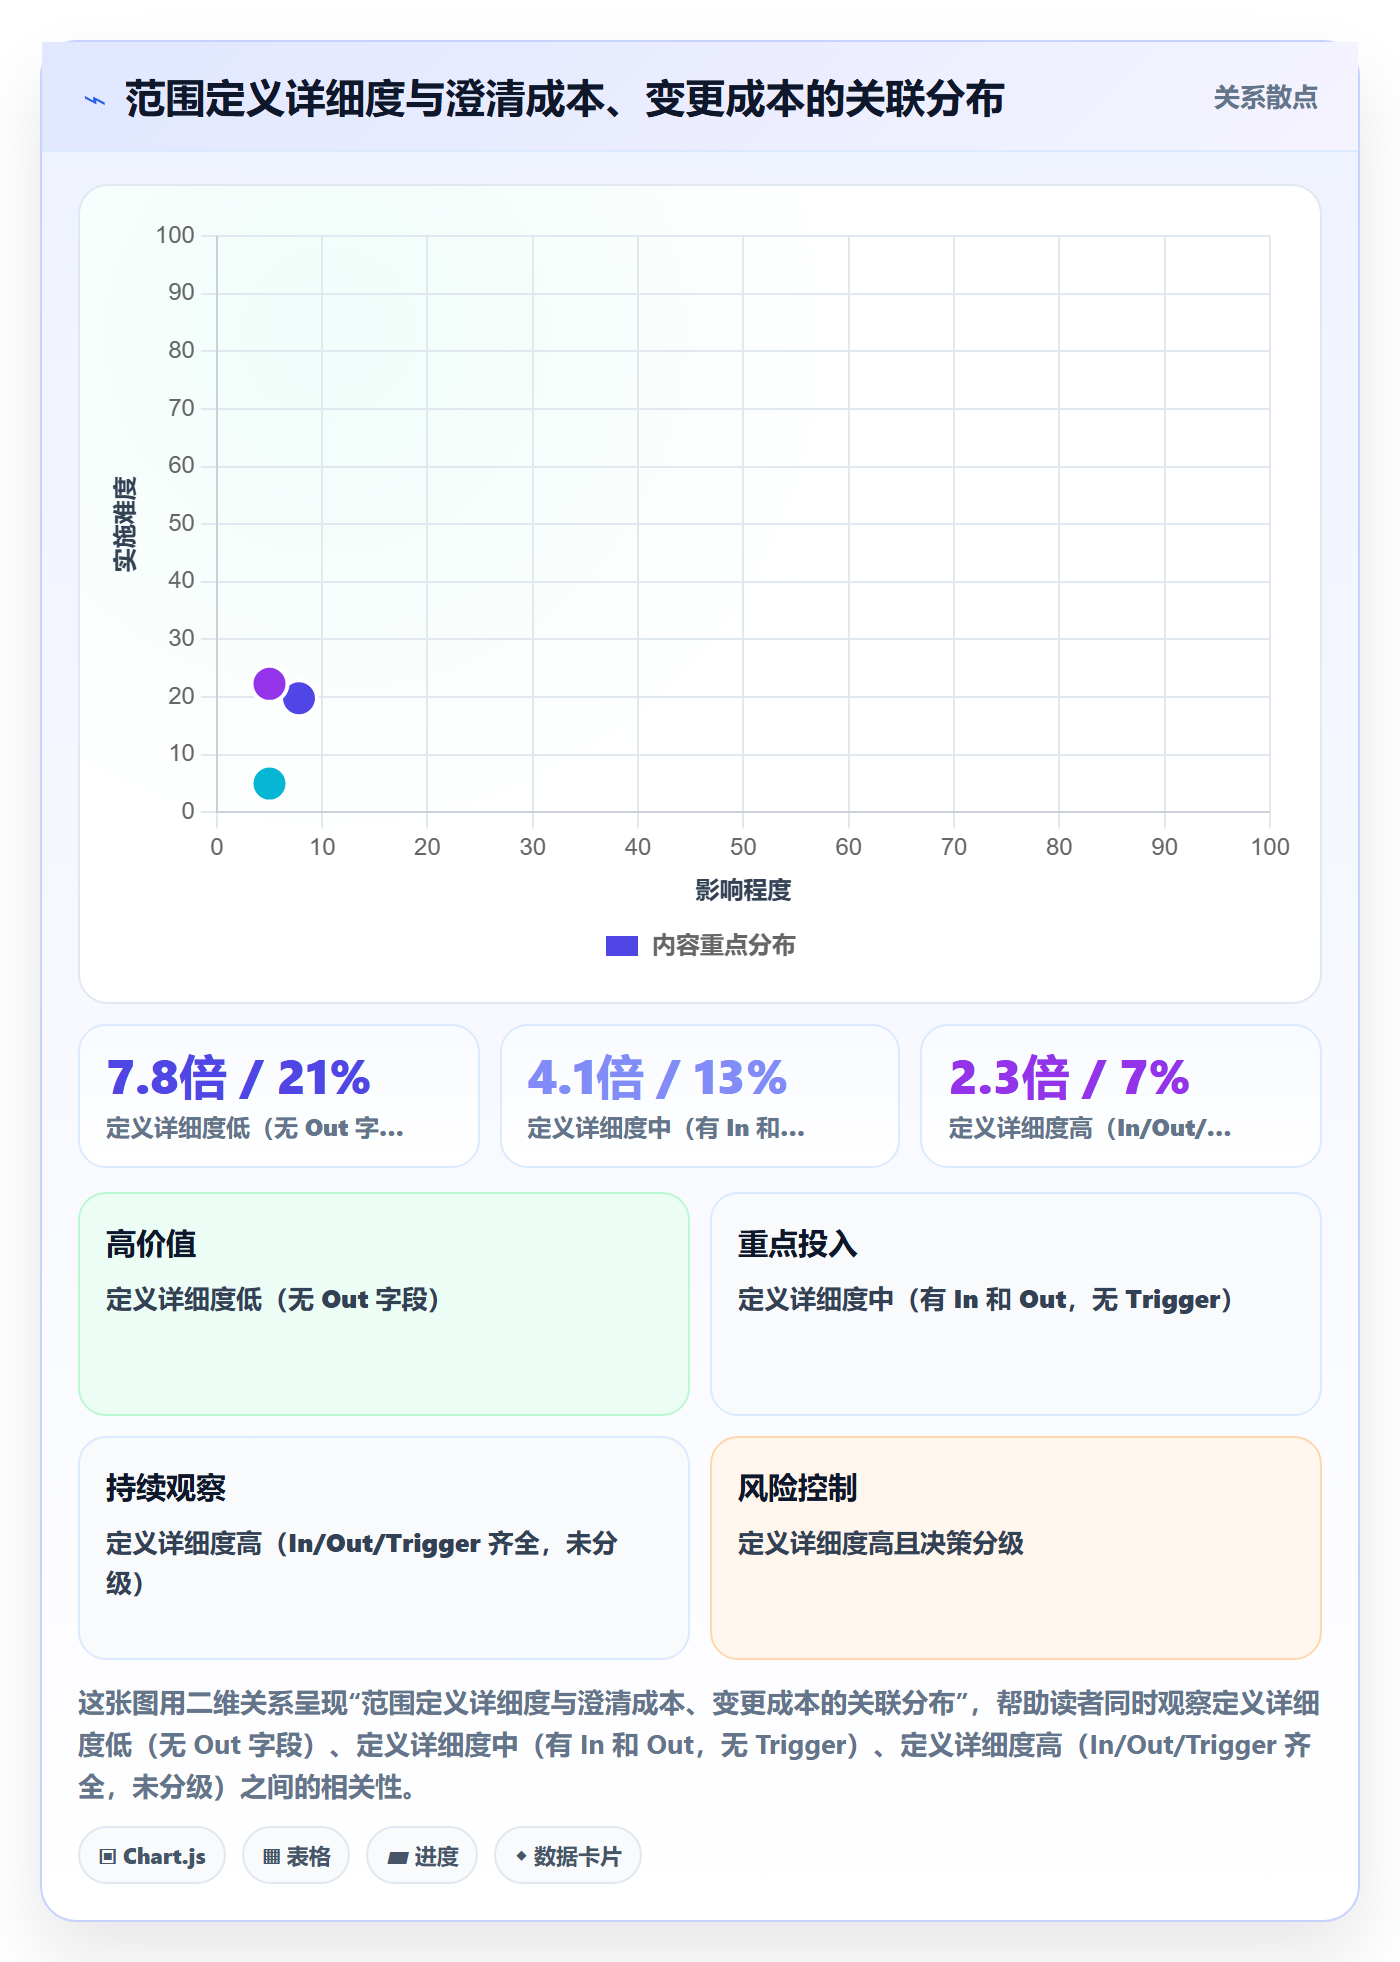The height and width of the screenshot is (1962, 1400).
Task: Click the cyan scatter point on the chart
Action: coord(269,783)
